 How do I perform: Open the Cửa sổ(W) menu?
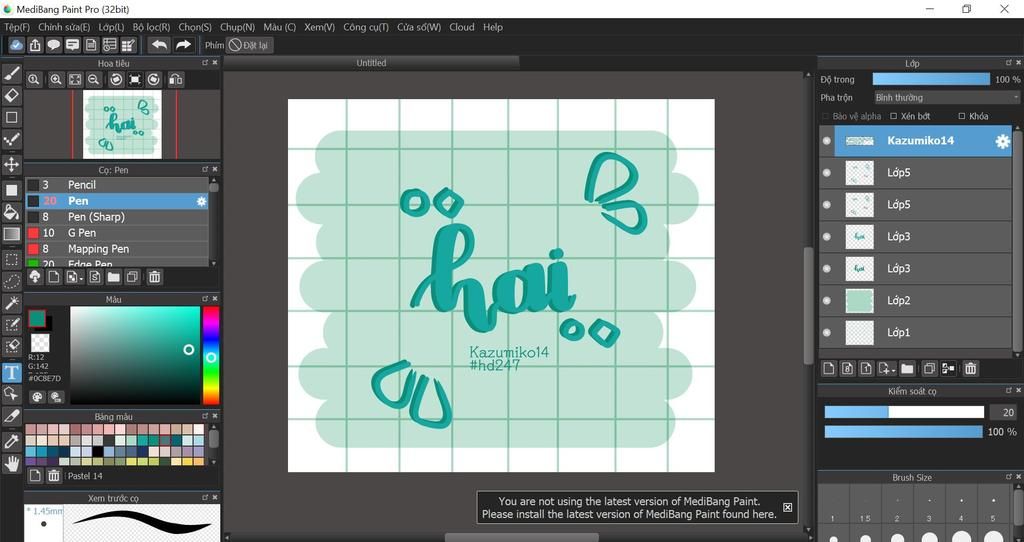tap(419, 27)
